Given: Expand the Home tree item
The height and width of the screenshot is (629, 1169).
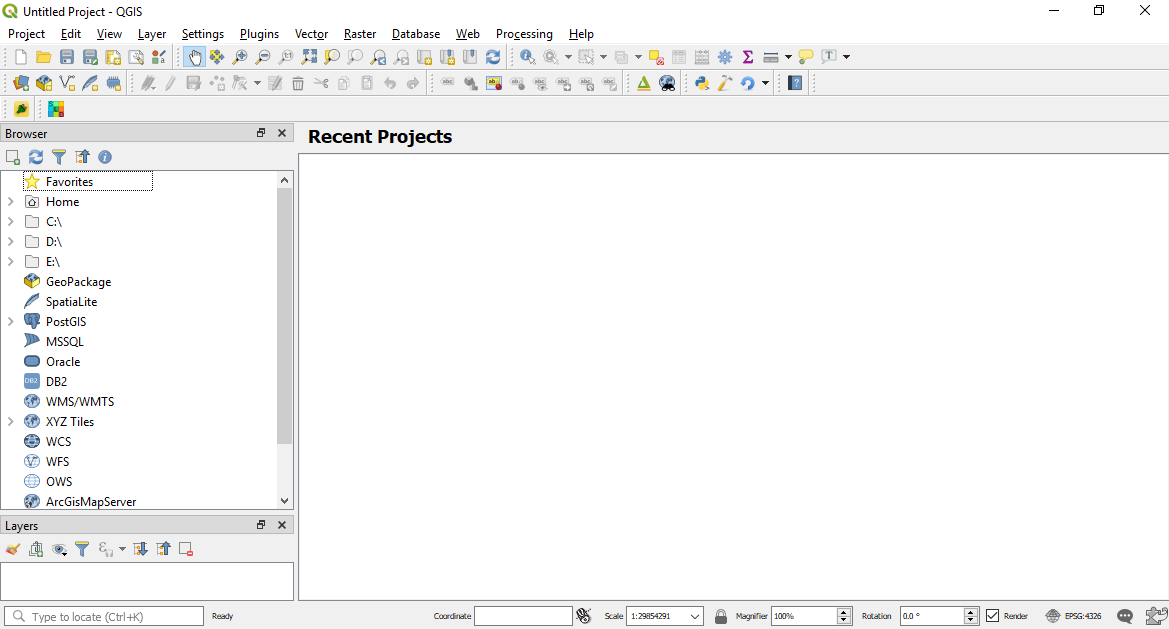Looking at the screenshot, I should point(11,202).
